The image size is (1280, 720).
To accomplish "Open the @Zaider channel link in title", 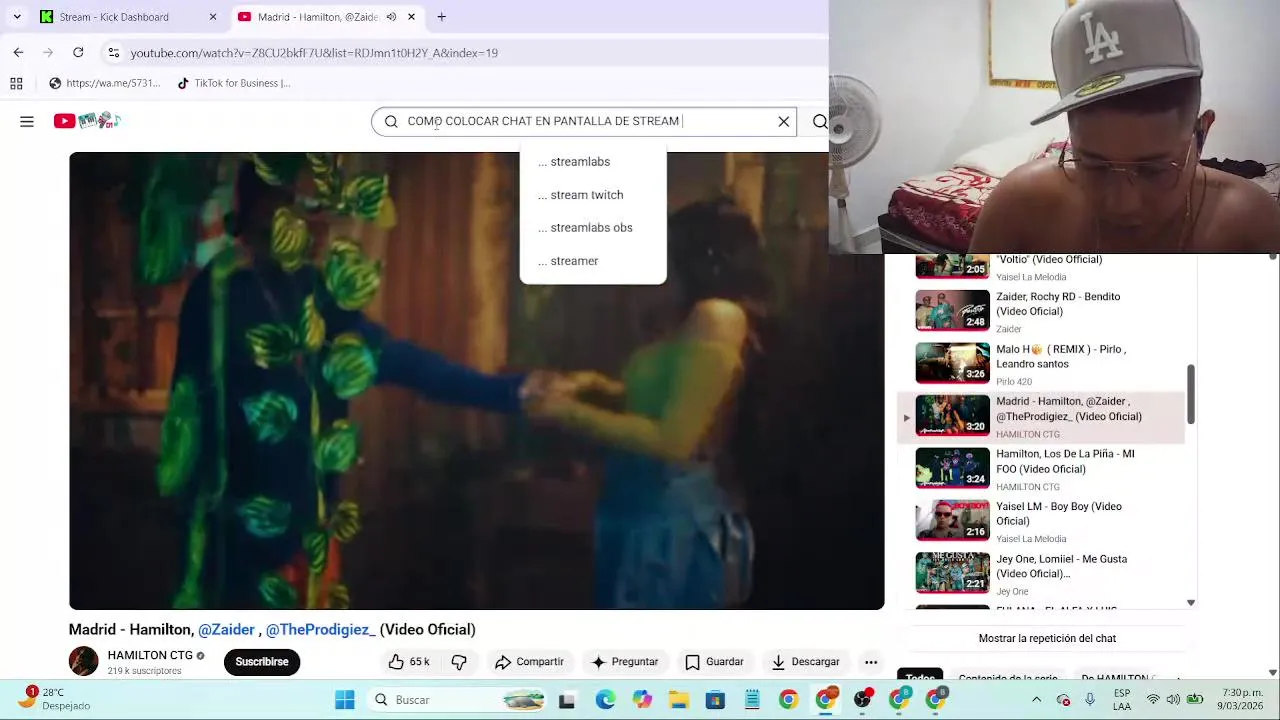I will [x=226, y=629].
